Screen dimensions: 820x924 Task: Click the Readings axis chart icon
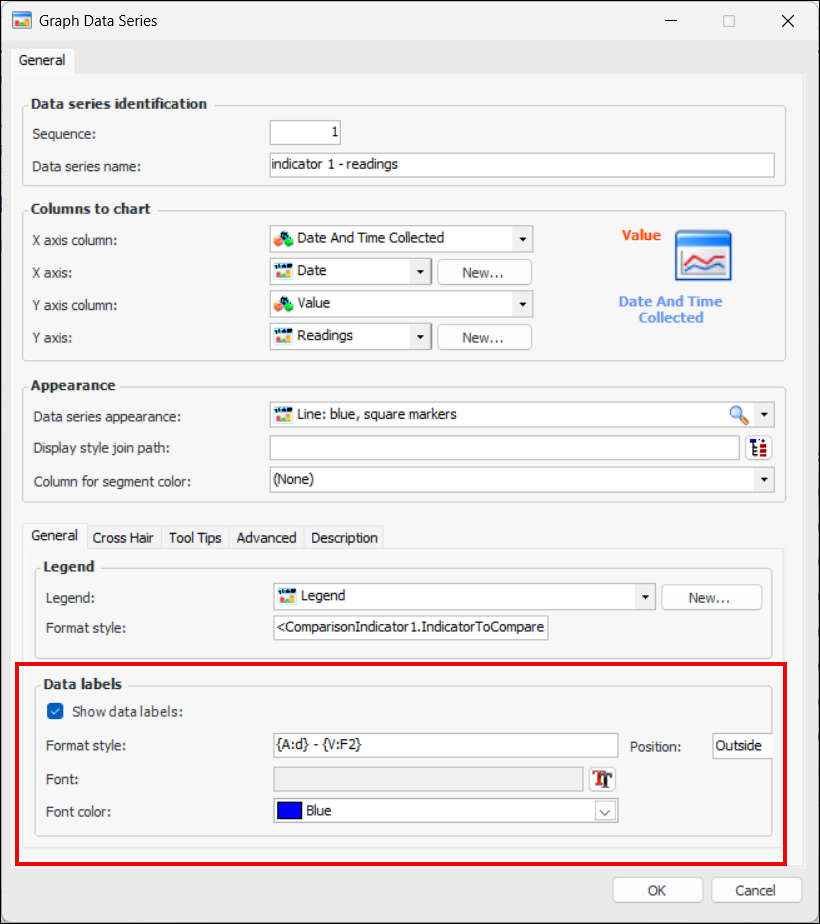tap(283, 336)
